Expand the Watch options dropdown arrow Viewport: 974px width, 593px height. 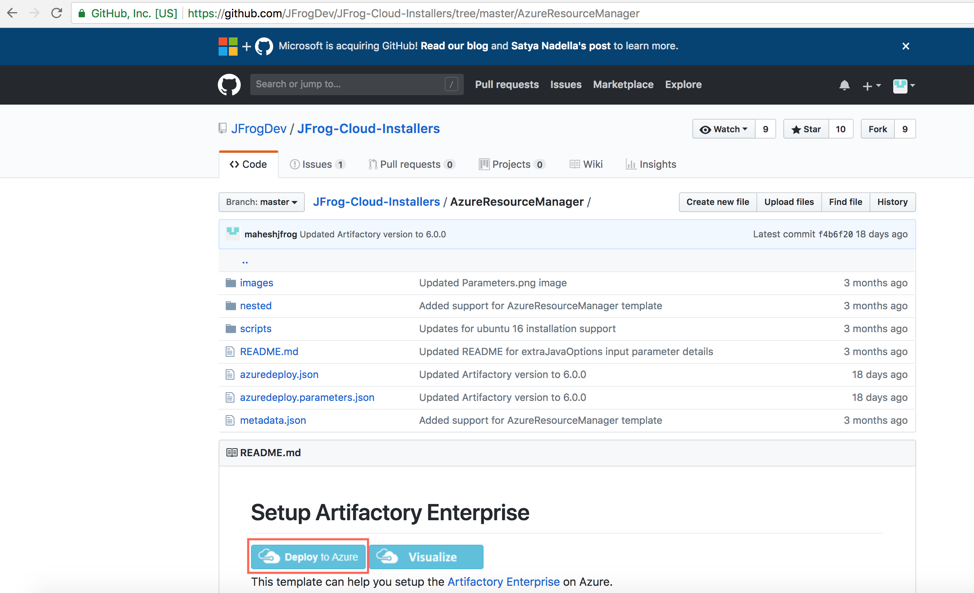[x=745, y=128]
